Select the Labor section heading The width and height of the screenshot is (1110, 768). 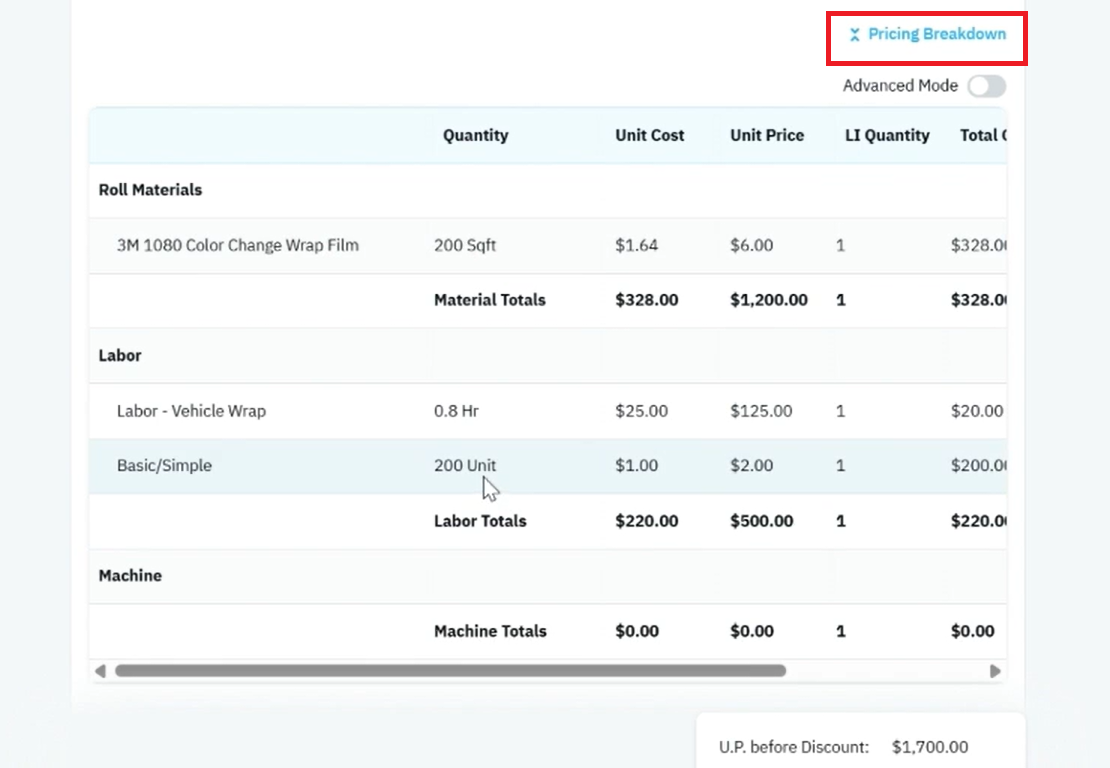pos(120,355)
